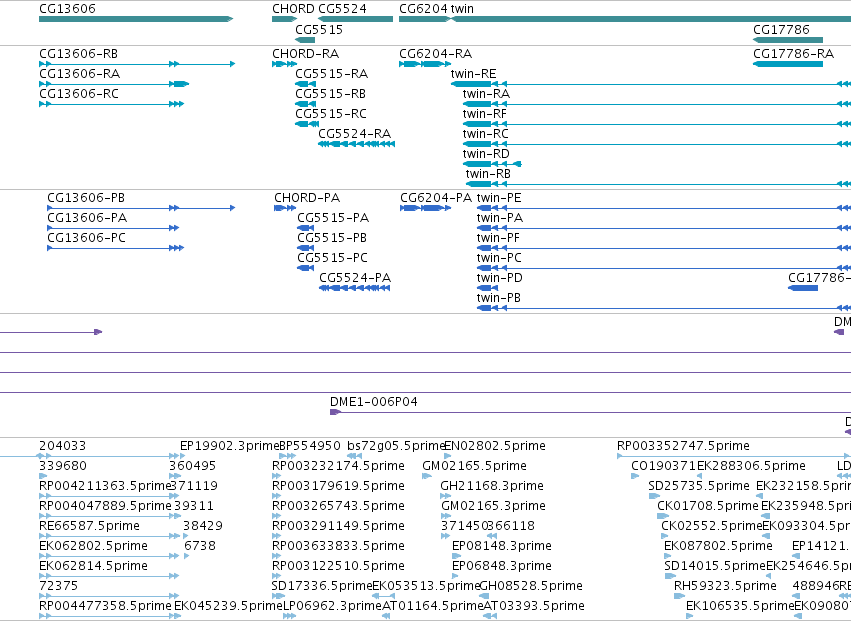Image resolution: width=851 pixels, height=621 pixels.
Task: Click EST entry 72375
Action: (59, 587)
